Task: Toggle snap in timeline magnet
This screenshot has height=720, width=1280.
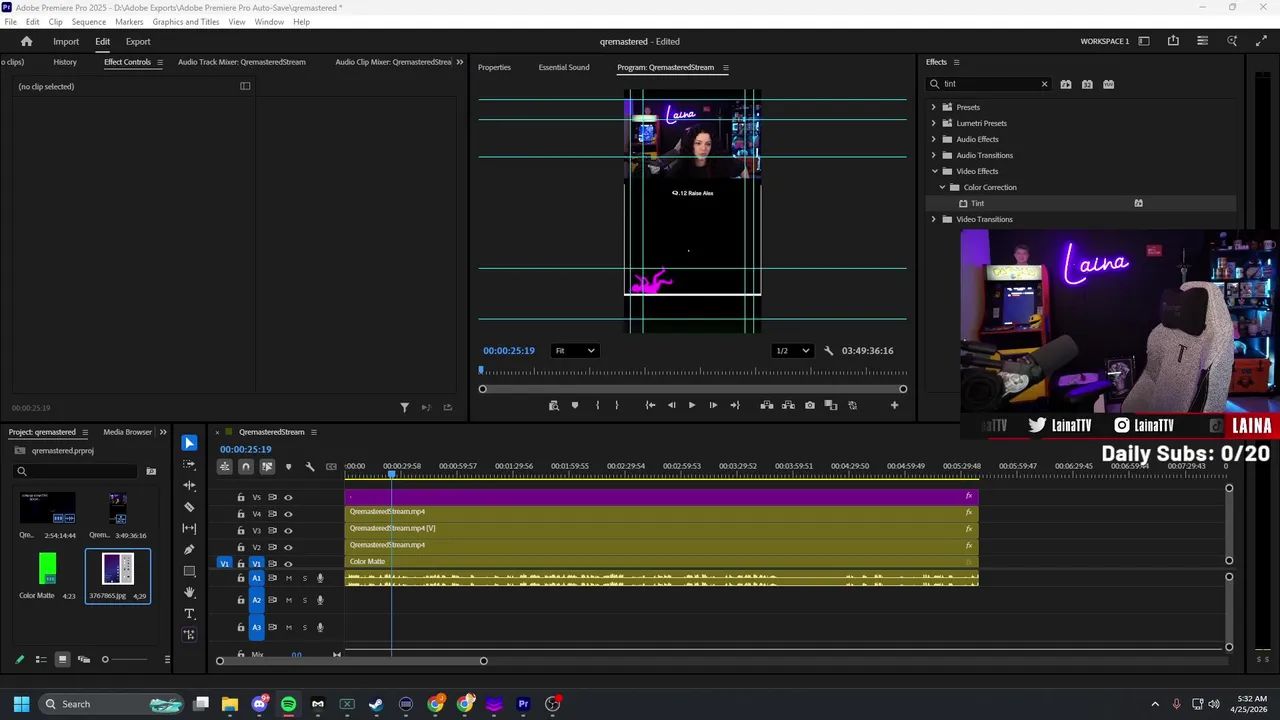Action: (246, 466)
